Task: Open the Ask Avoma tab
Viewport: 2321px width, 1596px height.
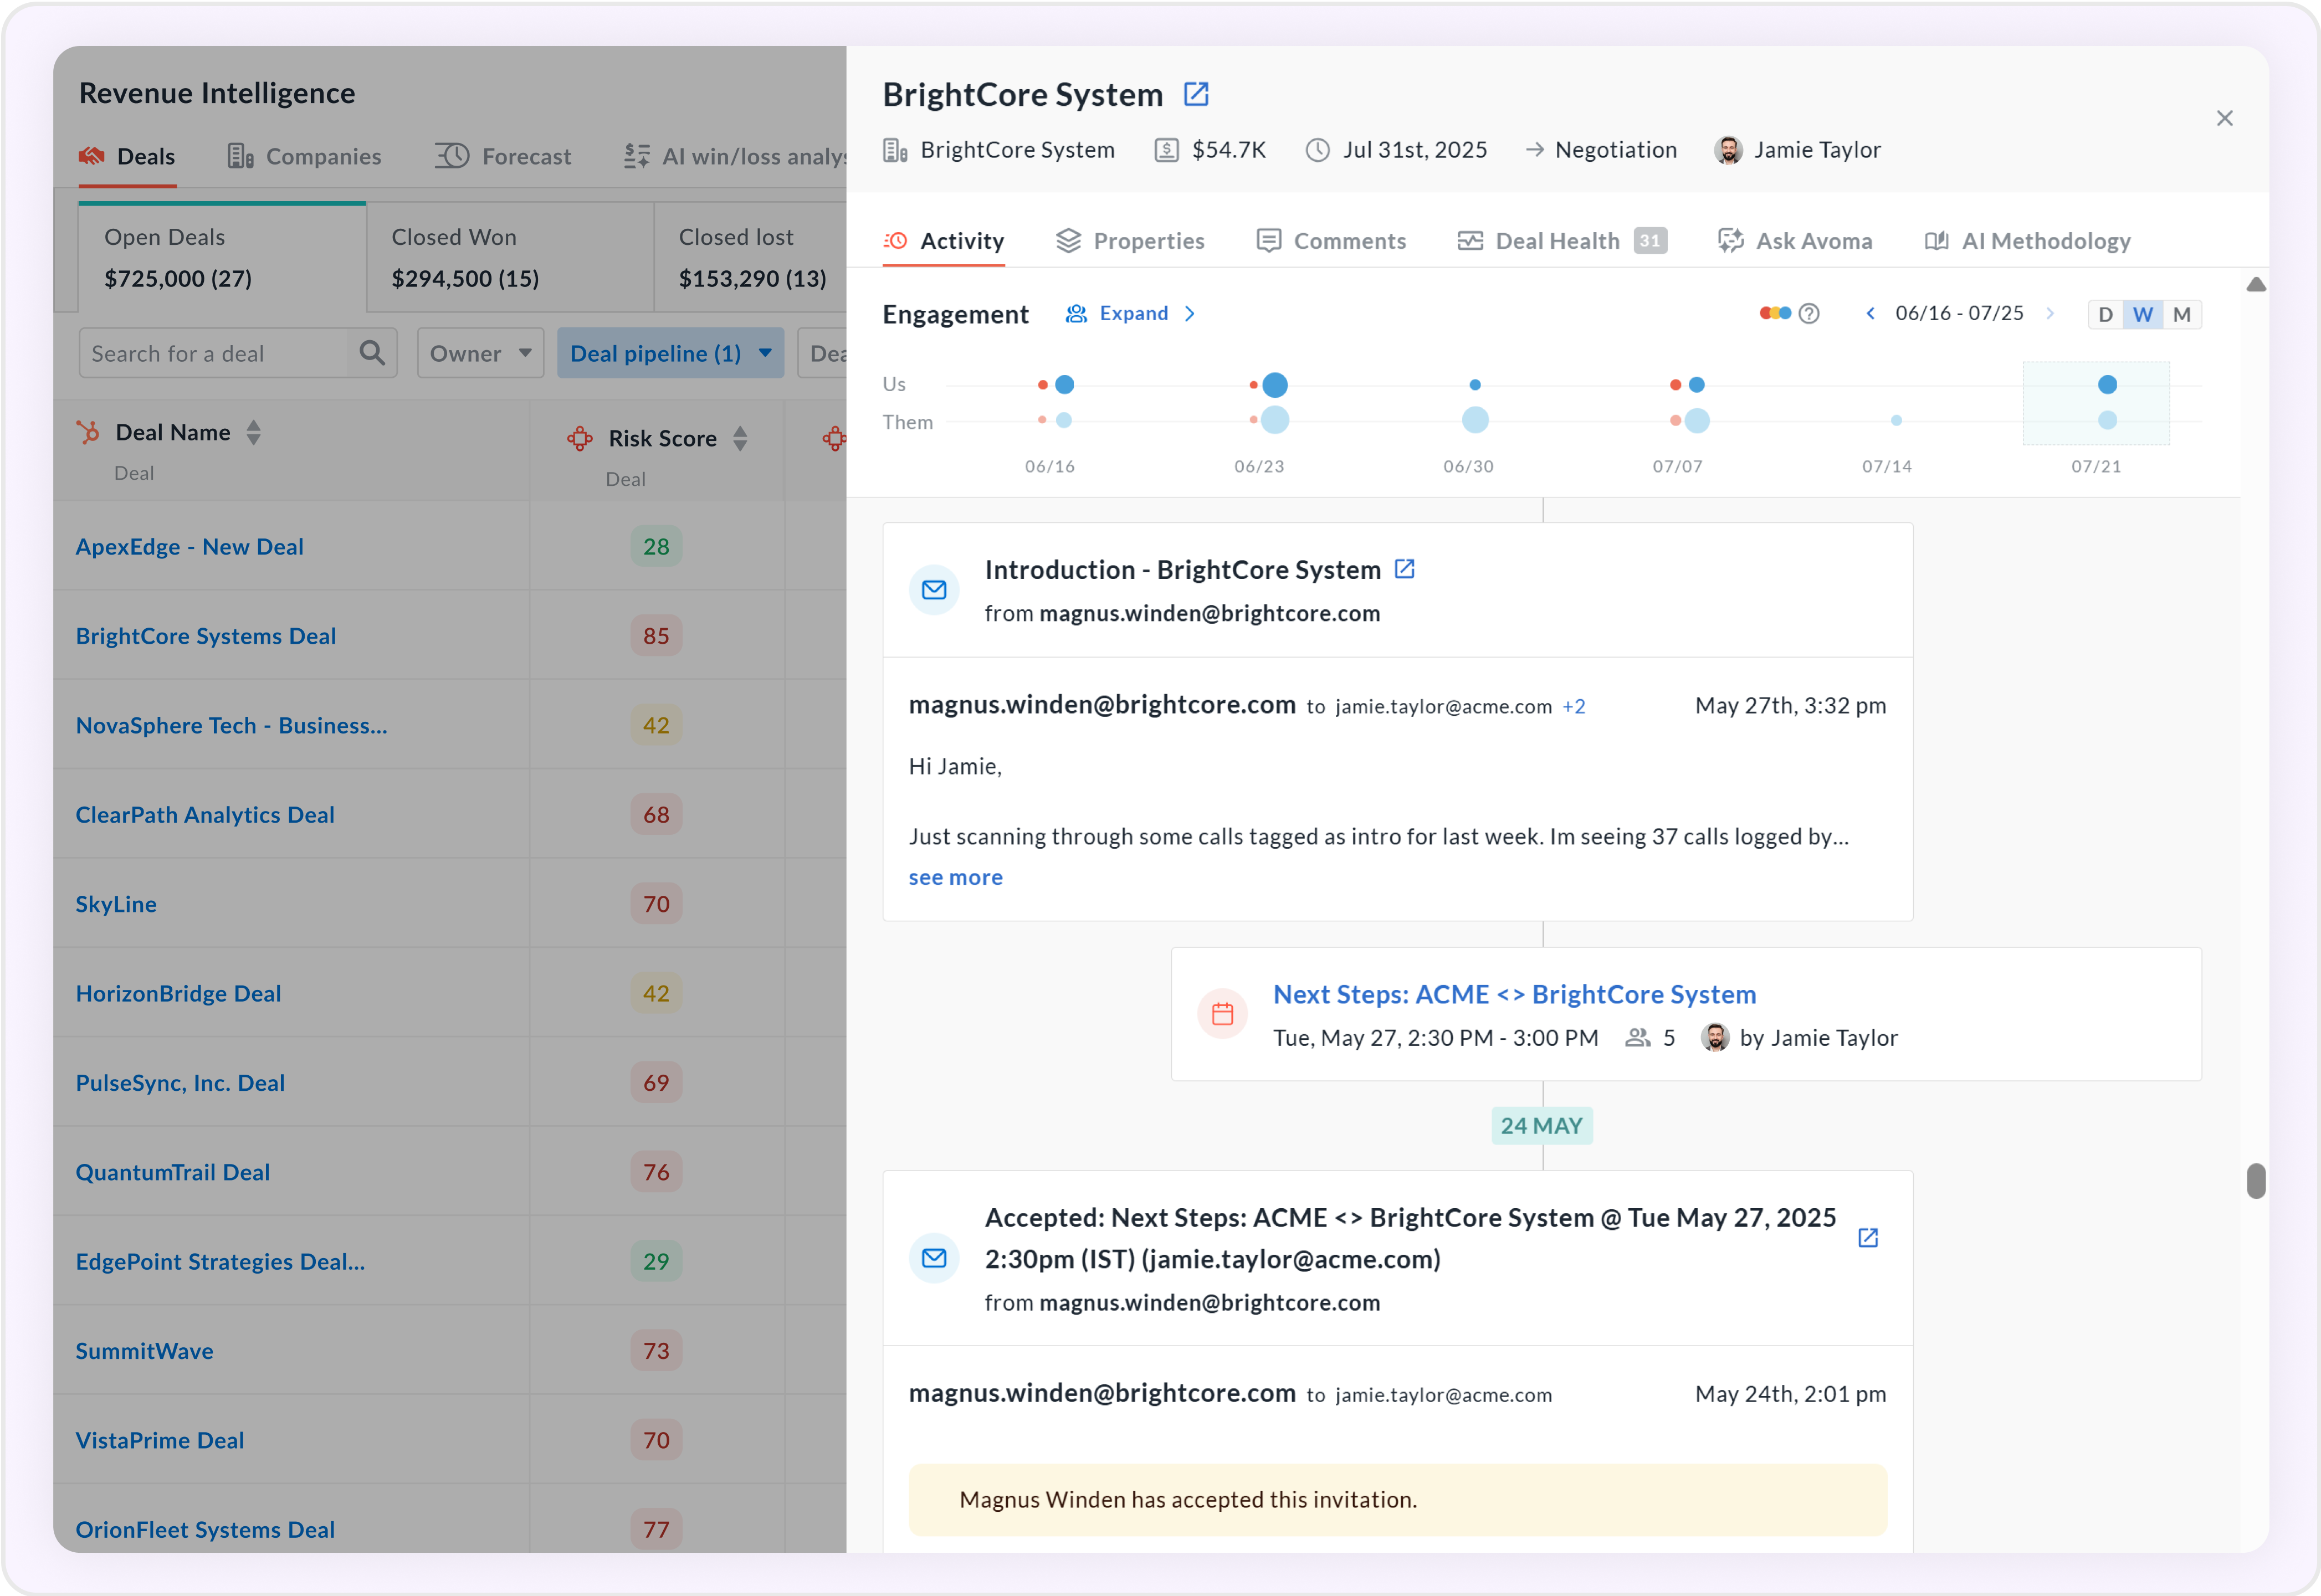Action: point(1795,241)
